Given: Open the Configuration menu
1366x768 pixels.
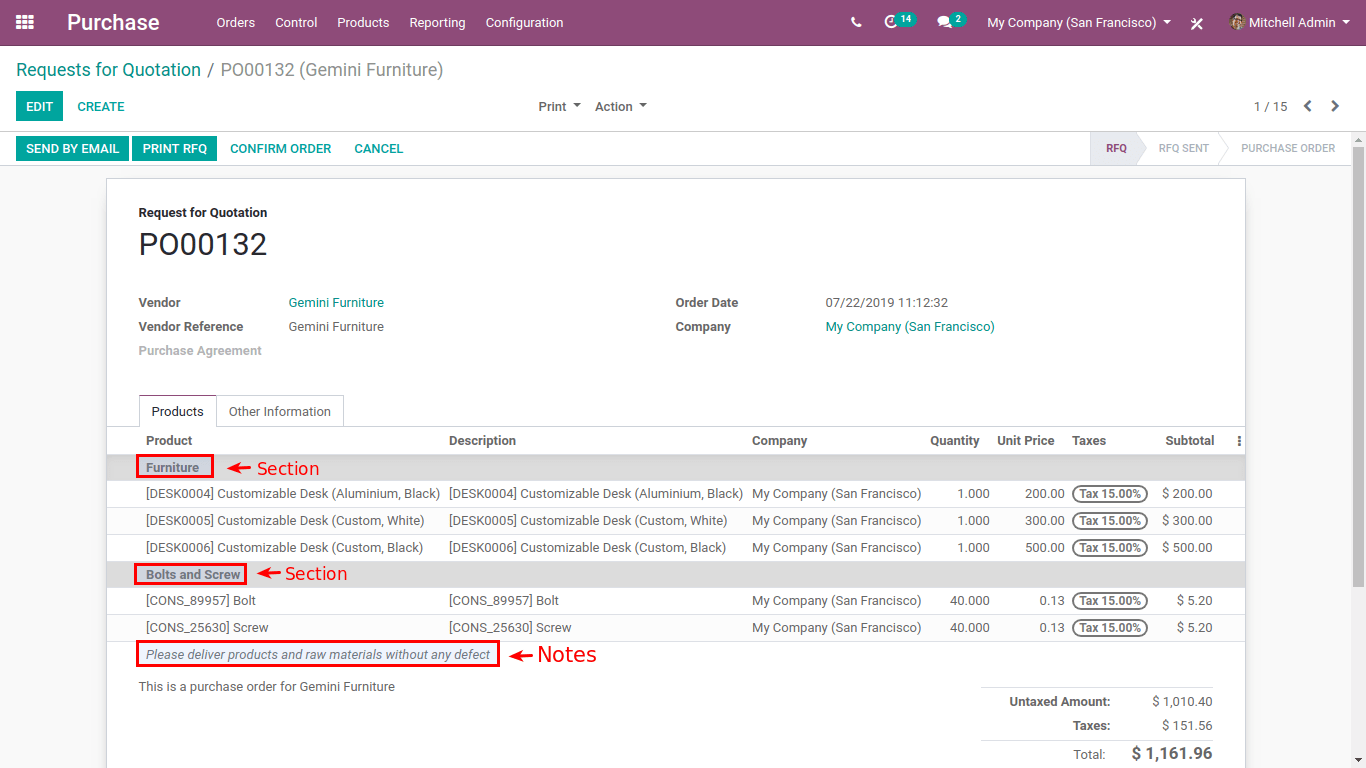Looking at the screenshot, I should [x=524, y=22].
